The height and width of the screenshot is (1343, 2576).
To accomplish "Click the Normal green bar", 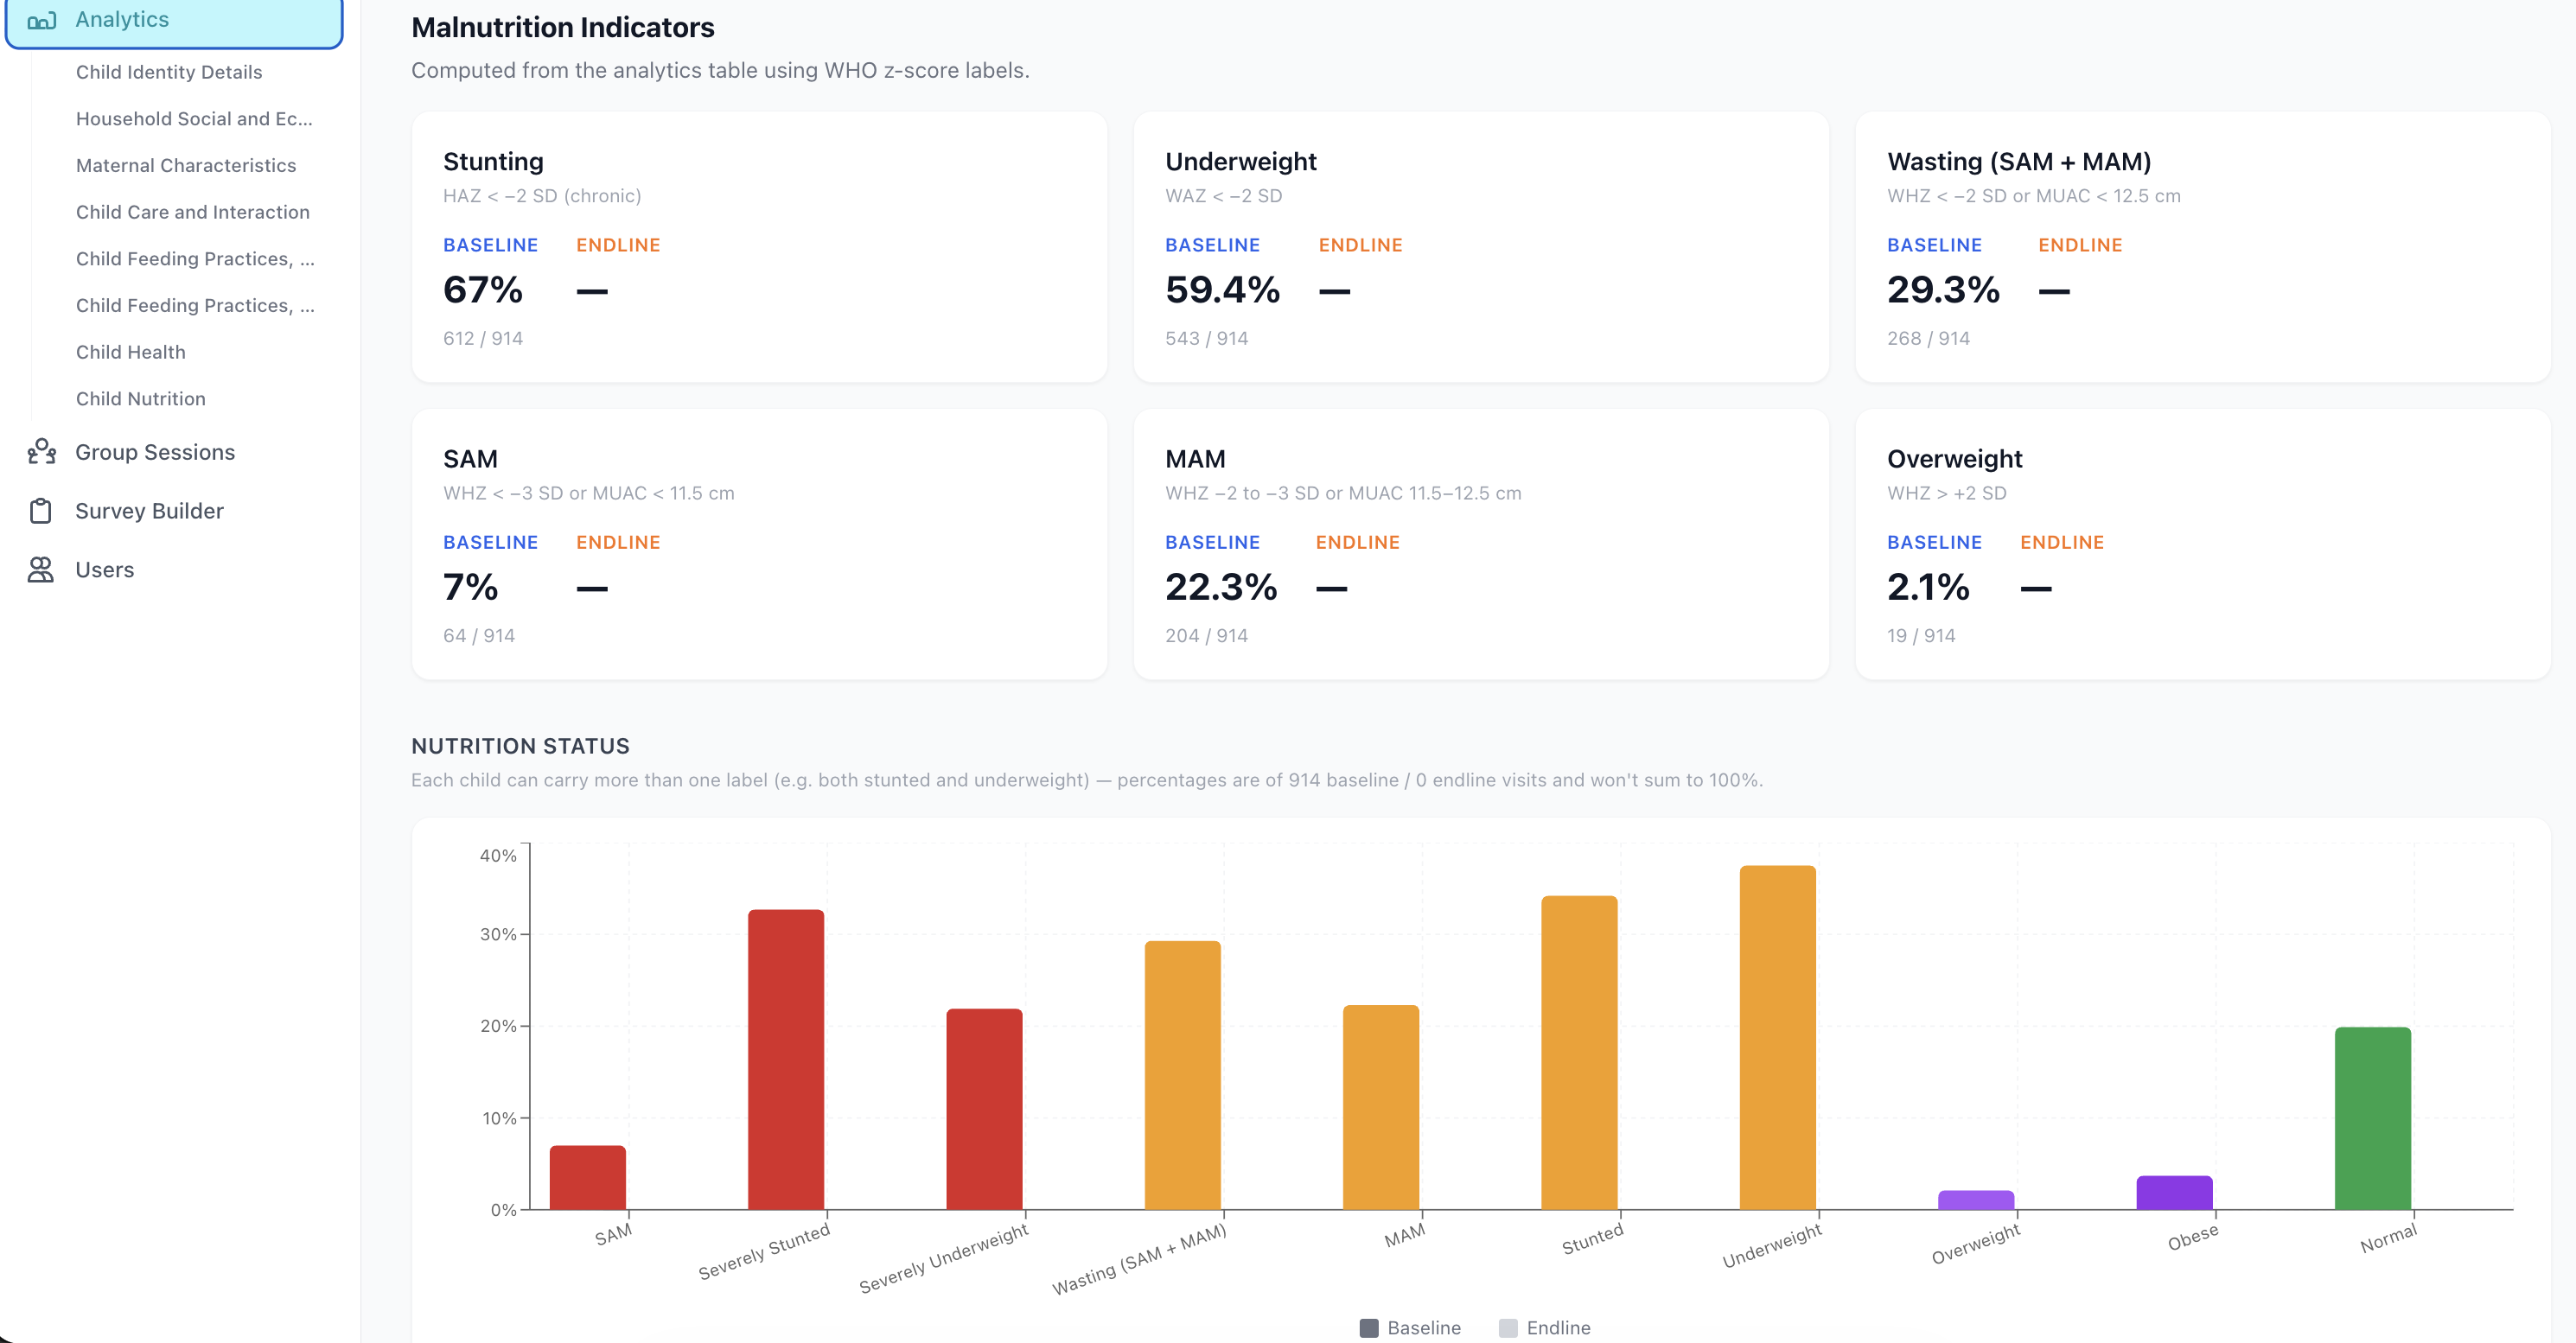I will pyautogui.click(x=2373, y=1119).
